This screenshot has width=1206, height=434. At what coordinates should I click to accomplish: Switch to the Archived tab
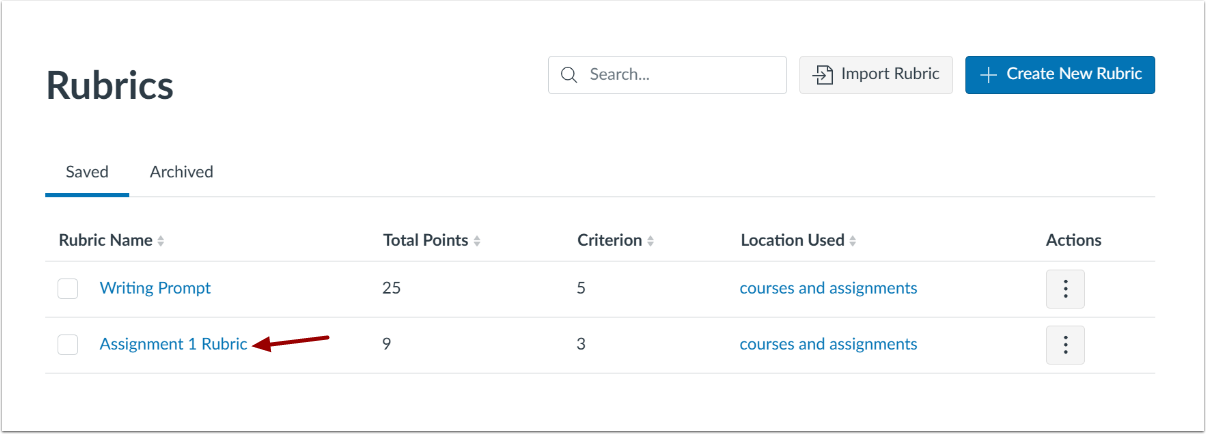coord(181,172)
